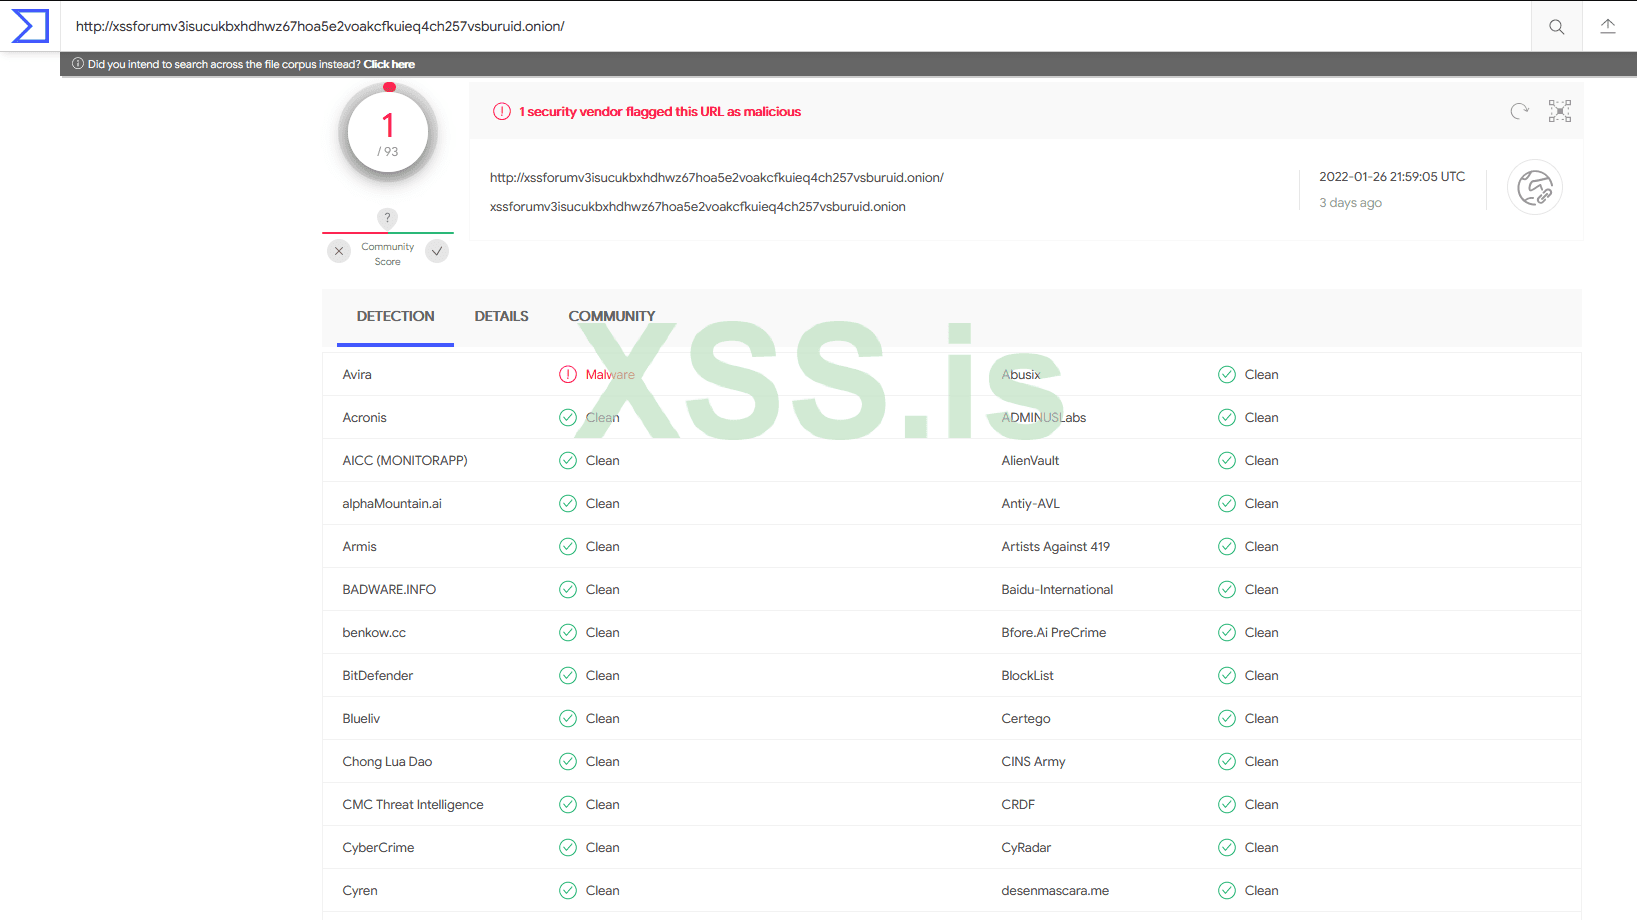This screenshot has width=1637, height=920.
Task: Click the upload file icon
Action: pos(1608,27)
